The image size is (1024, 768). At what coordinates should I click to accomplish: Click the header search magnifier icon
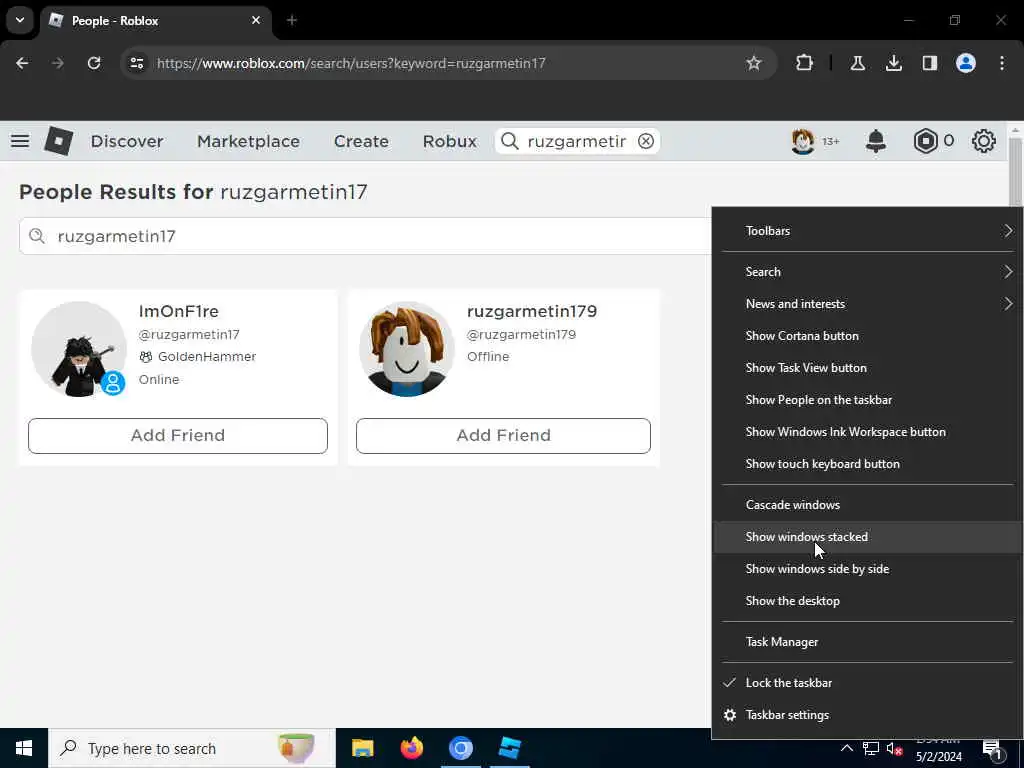(510, 141)
